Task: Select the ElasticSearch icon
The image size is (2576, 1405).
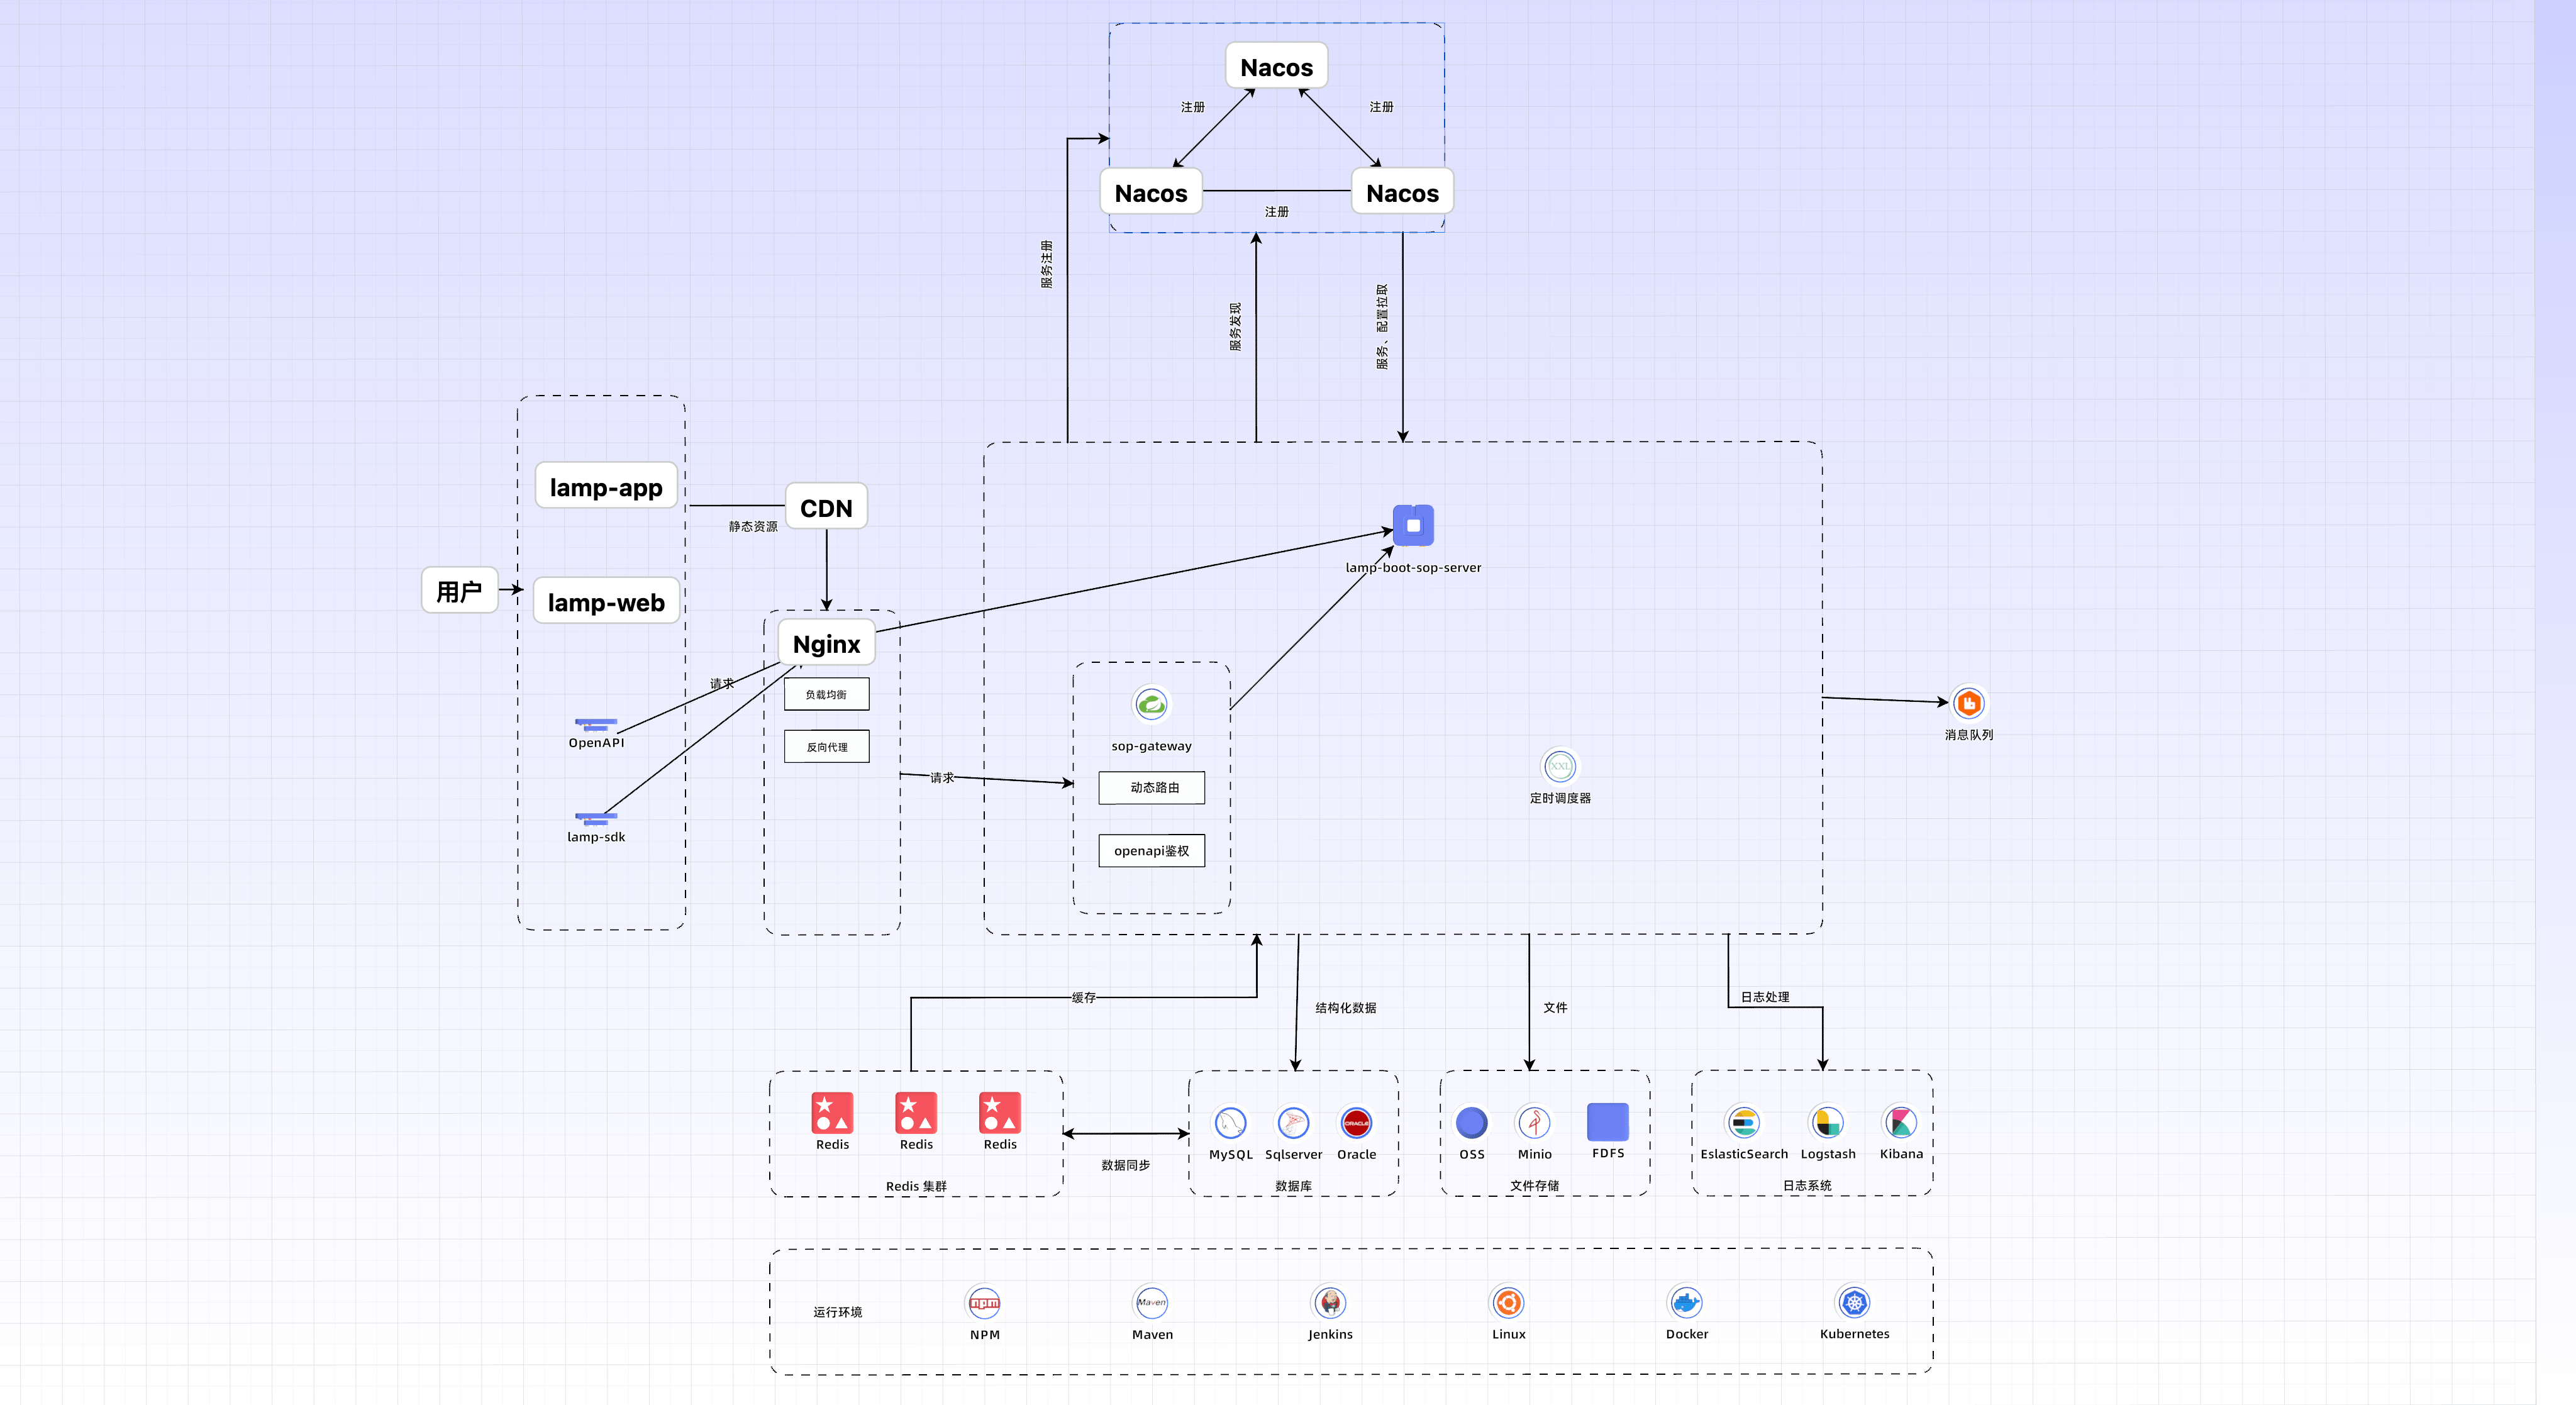Action: [x=1743, y=1123]
